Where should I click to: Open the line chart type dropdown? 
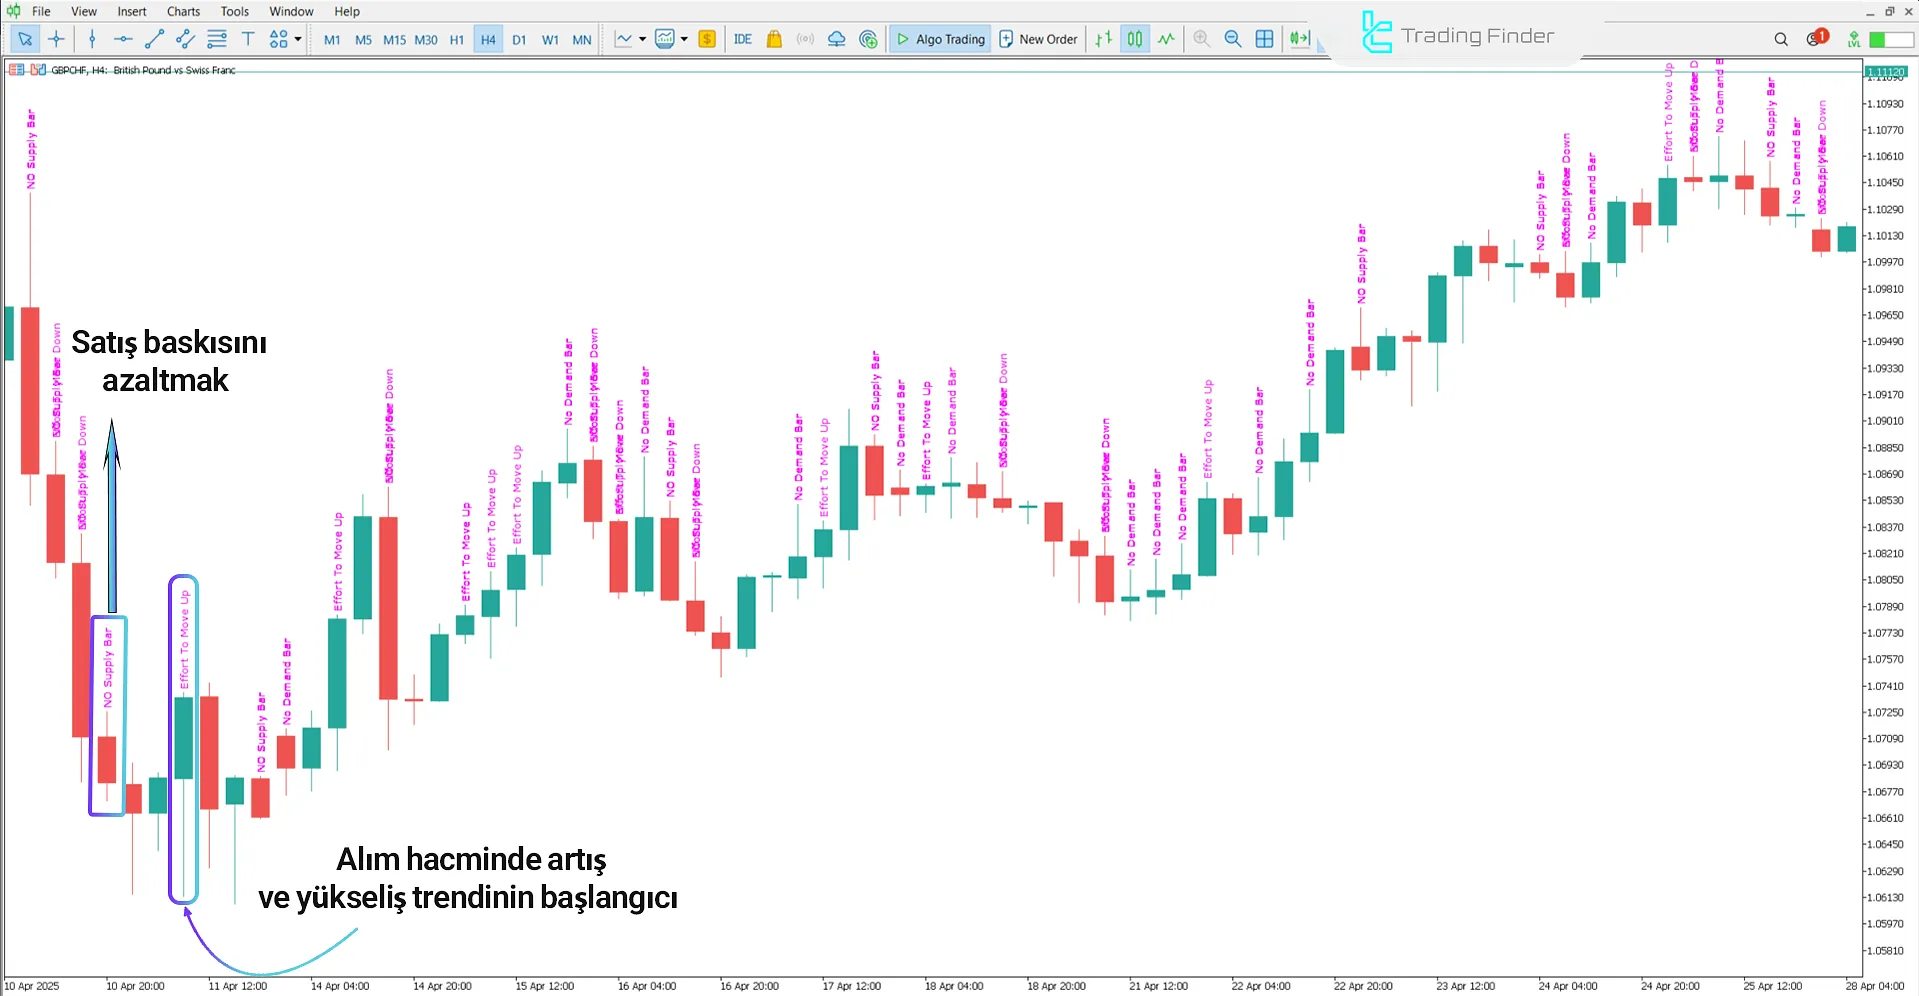click(x=644, y=39)
